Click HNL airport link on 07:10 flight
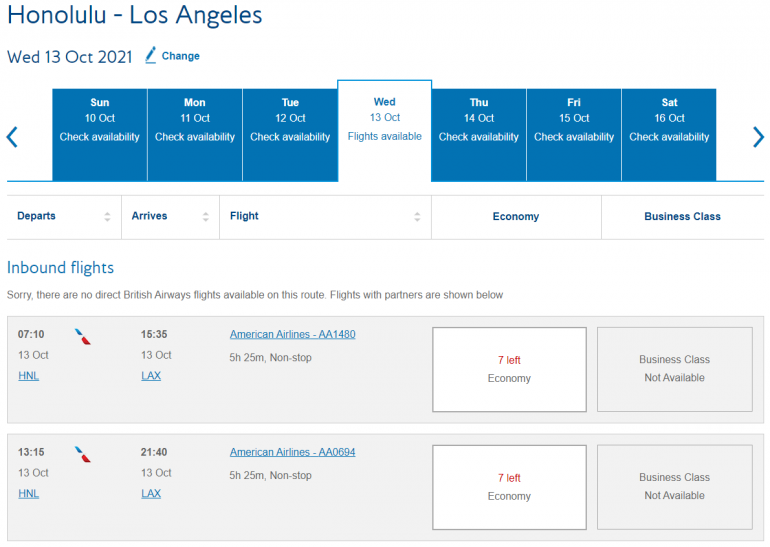This screenshot has height=547, width=770. (x=28, y=376)
